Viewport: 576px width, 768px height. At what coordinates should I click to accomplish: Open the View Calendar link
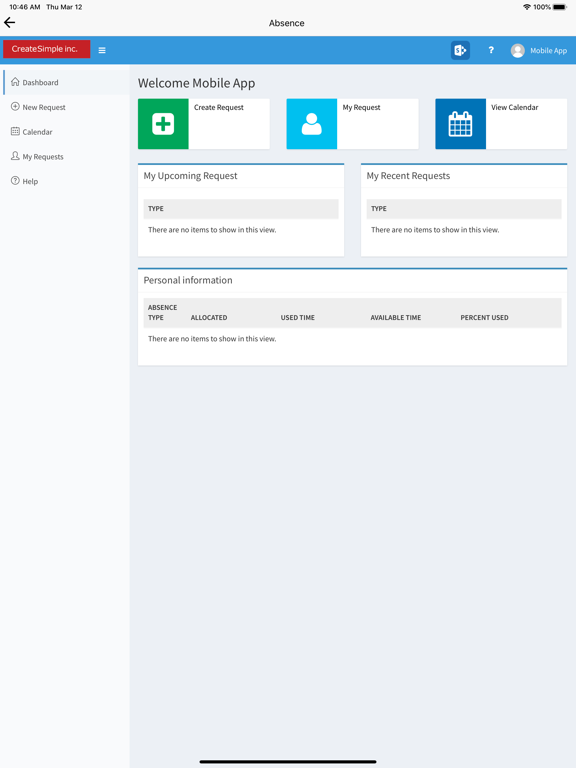pyautogui.click(x=514, y=107)
